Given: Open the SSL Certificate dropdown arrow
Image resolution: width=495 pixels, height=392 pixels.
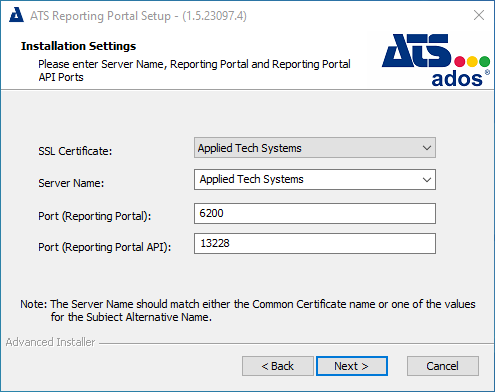Looking at the screenshot, I should click(427, 148).
